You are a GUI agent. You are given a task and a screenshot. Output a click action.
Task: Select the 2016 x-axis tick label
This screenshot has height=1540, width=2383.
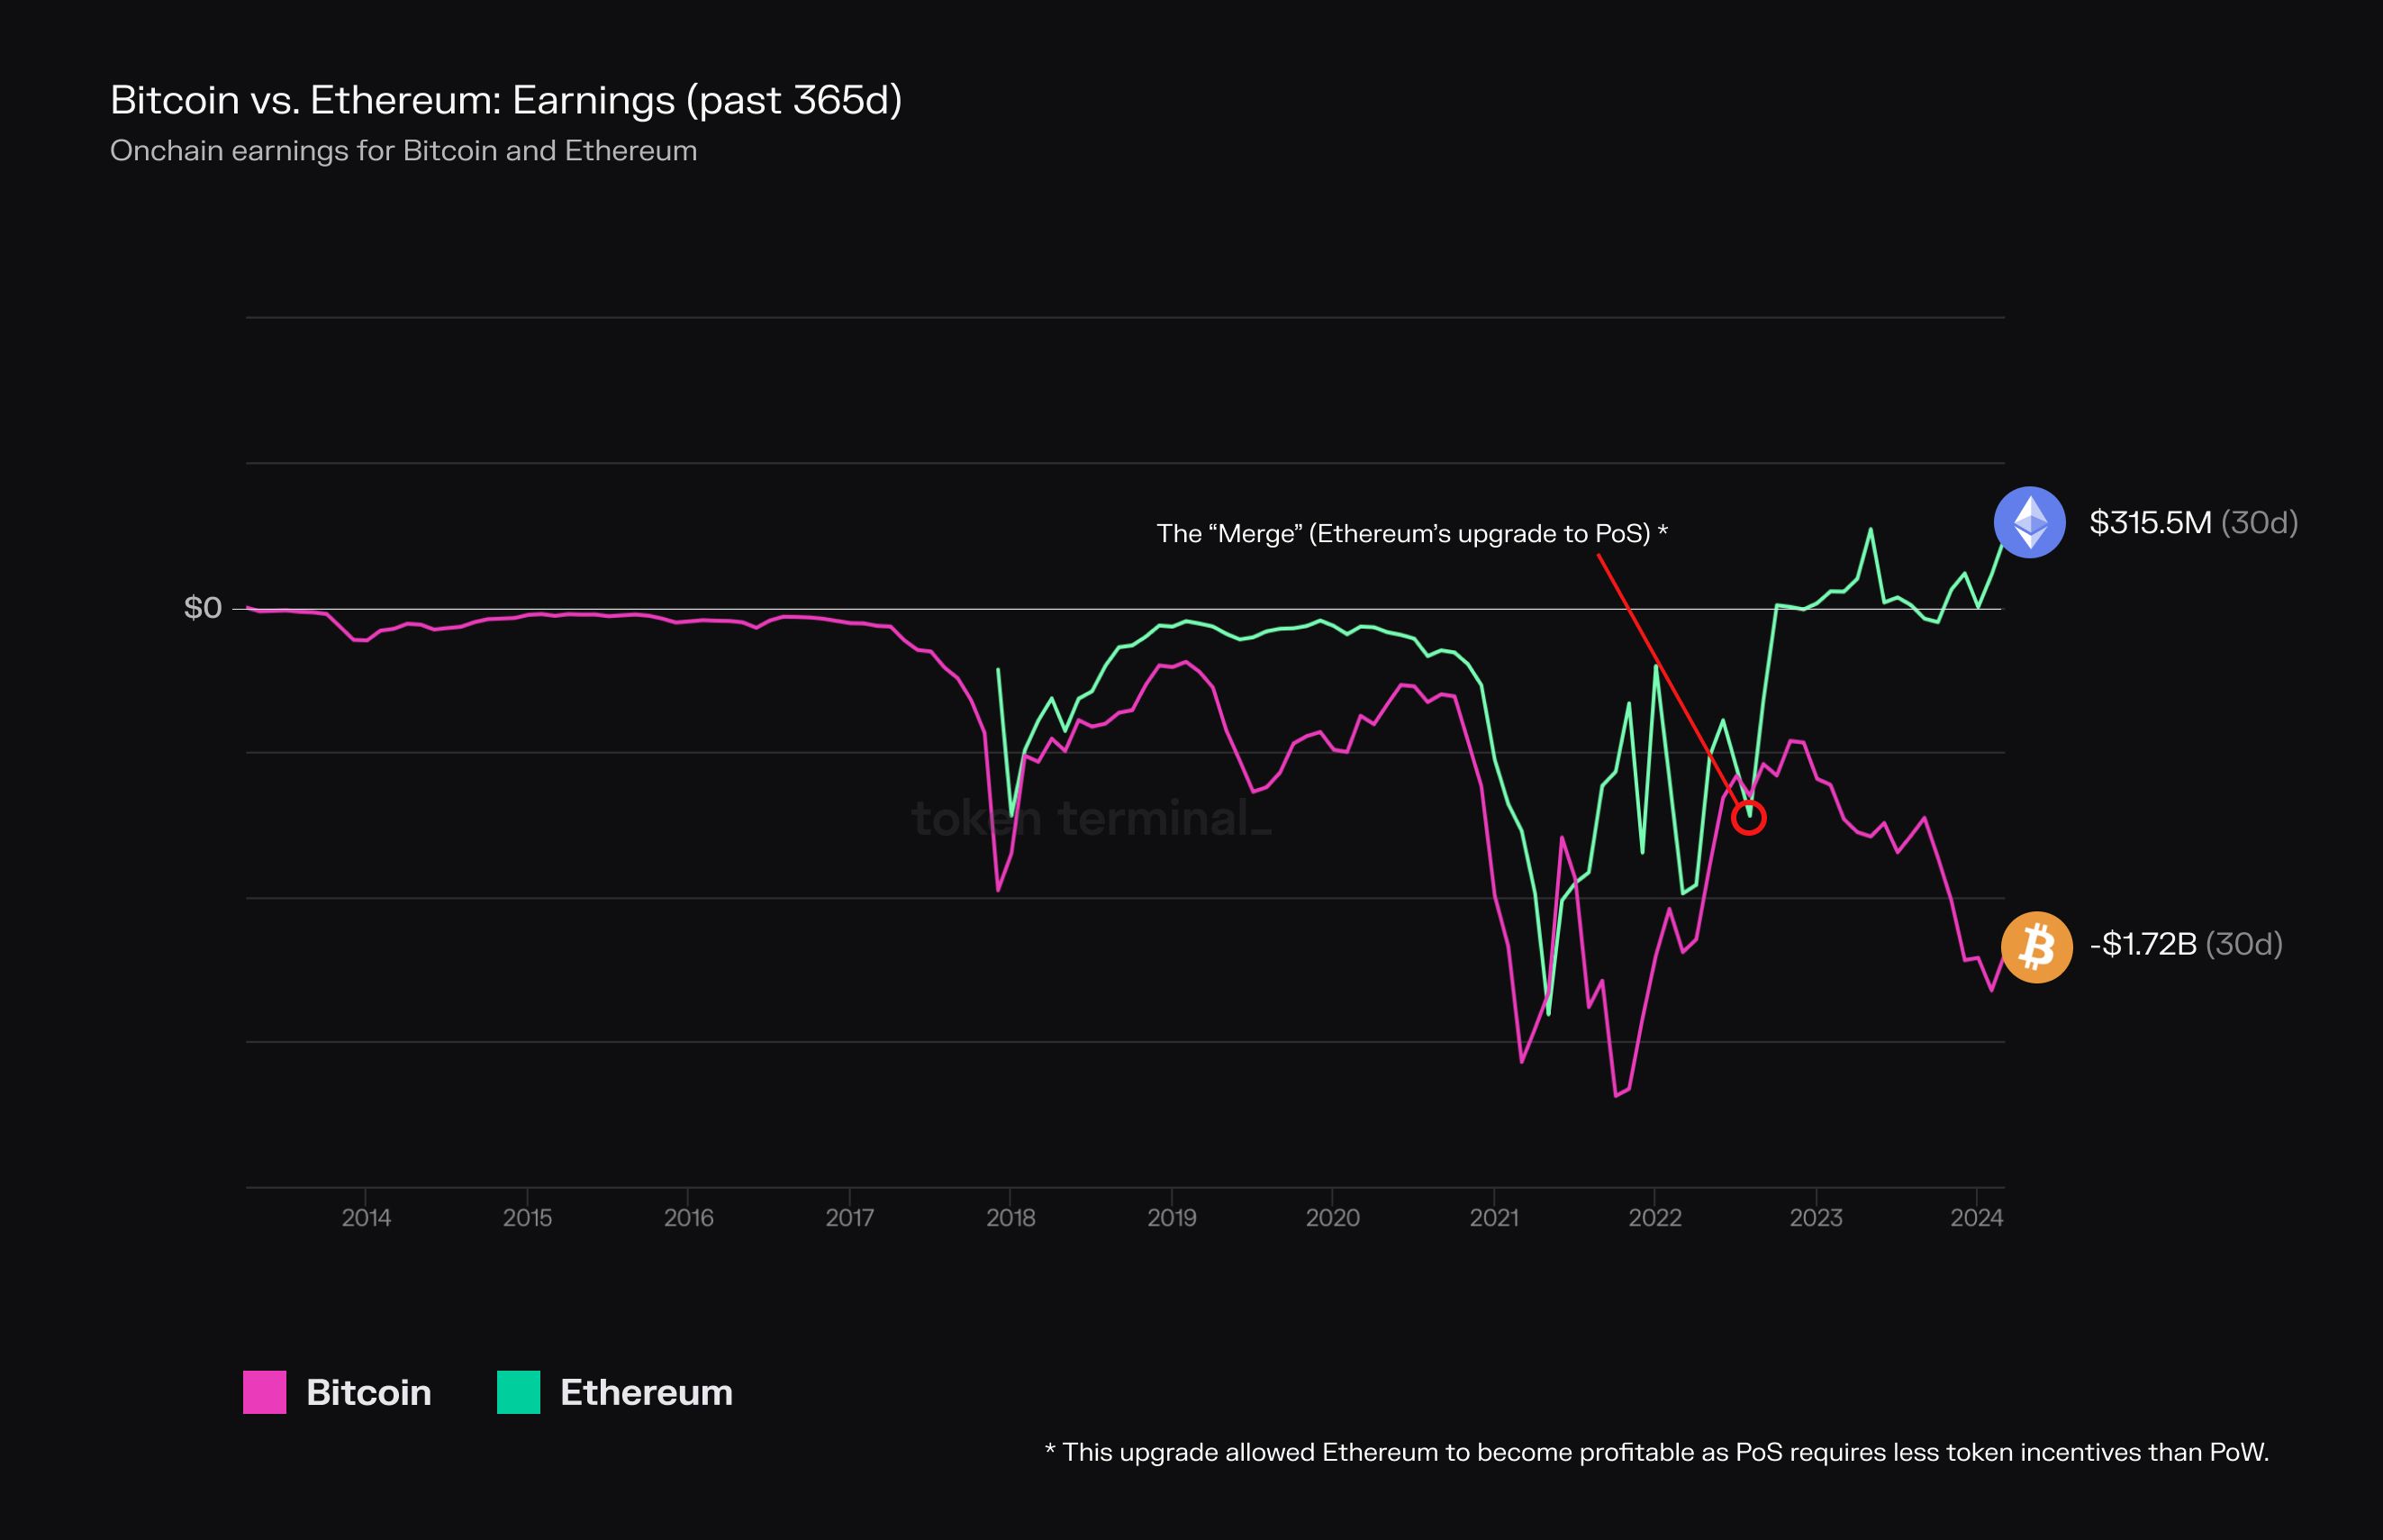pyautogui.click(x=688, y=1217)
